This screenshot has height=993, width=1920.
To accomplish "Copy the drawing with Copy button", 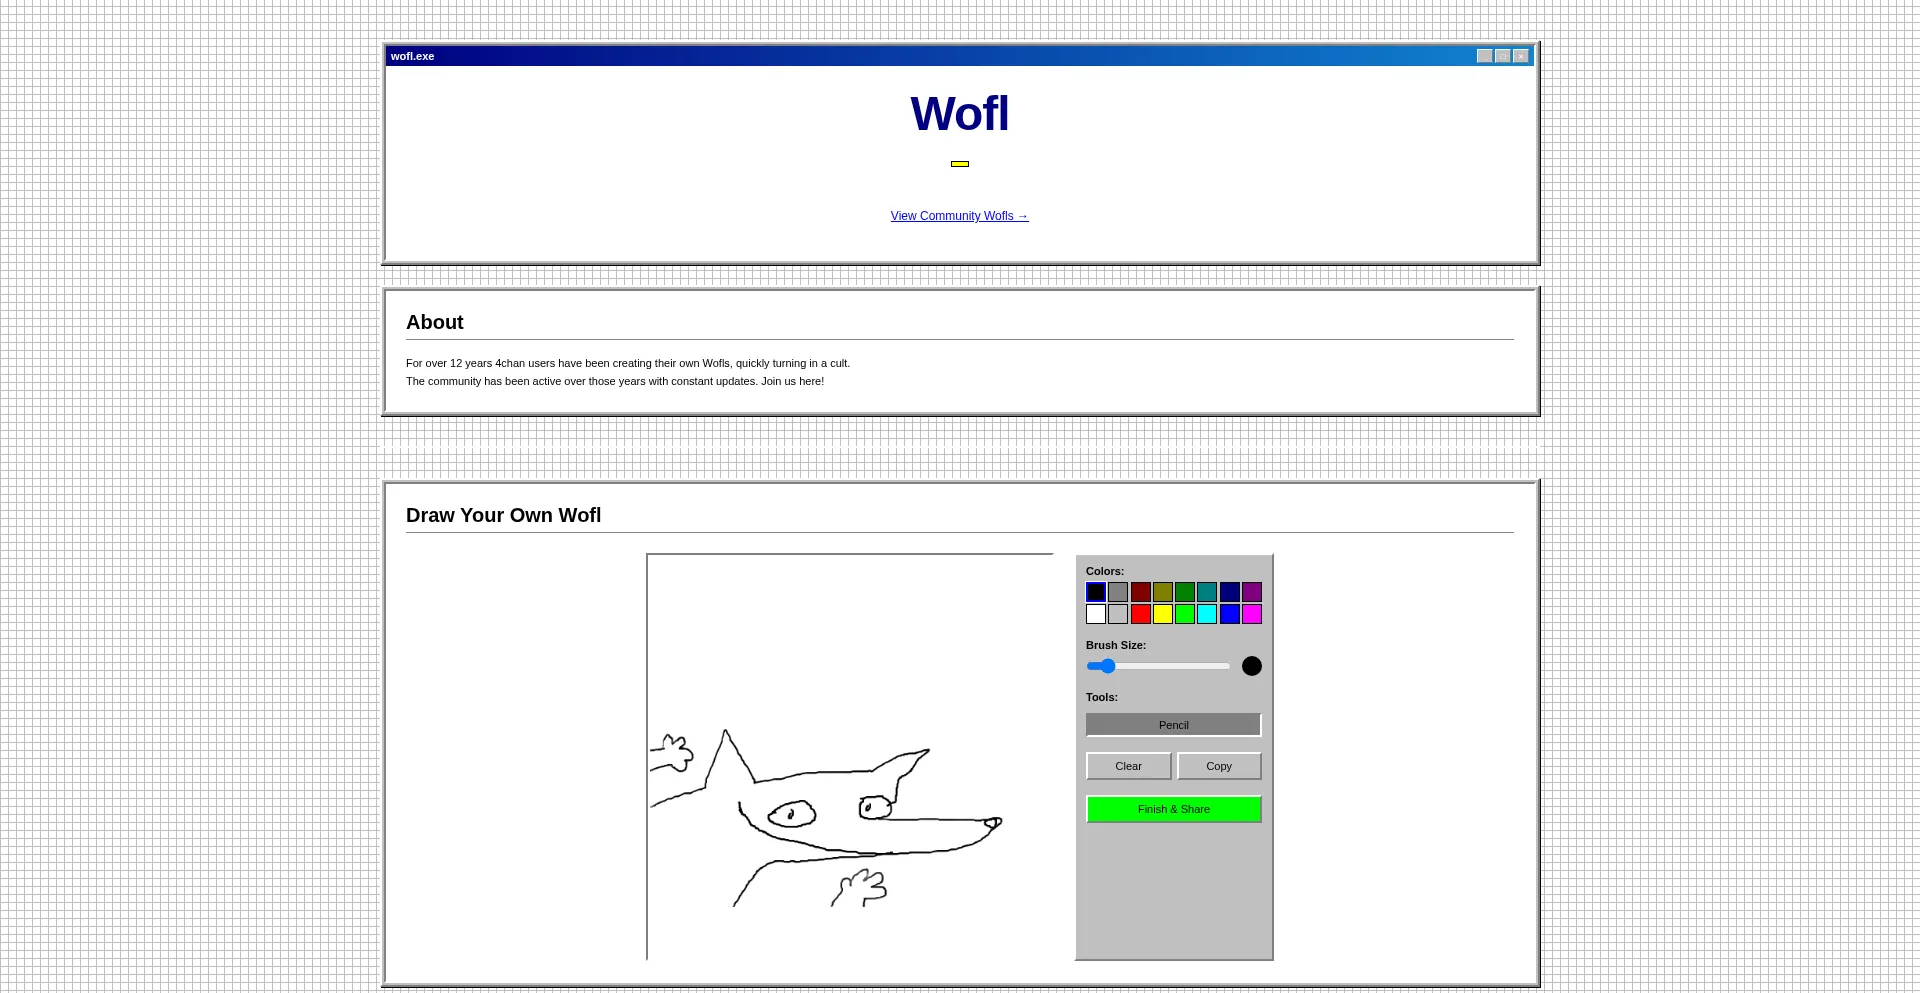I will tap(1219, 766).
